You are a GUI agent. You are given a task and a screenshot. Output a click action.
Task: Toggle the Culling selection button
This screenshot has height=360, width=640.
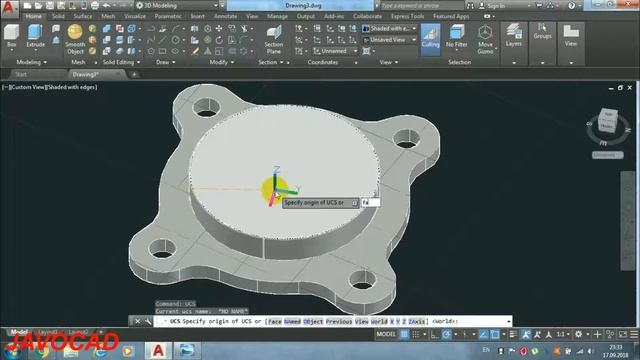430,40
